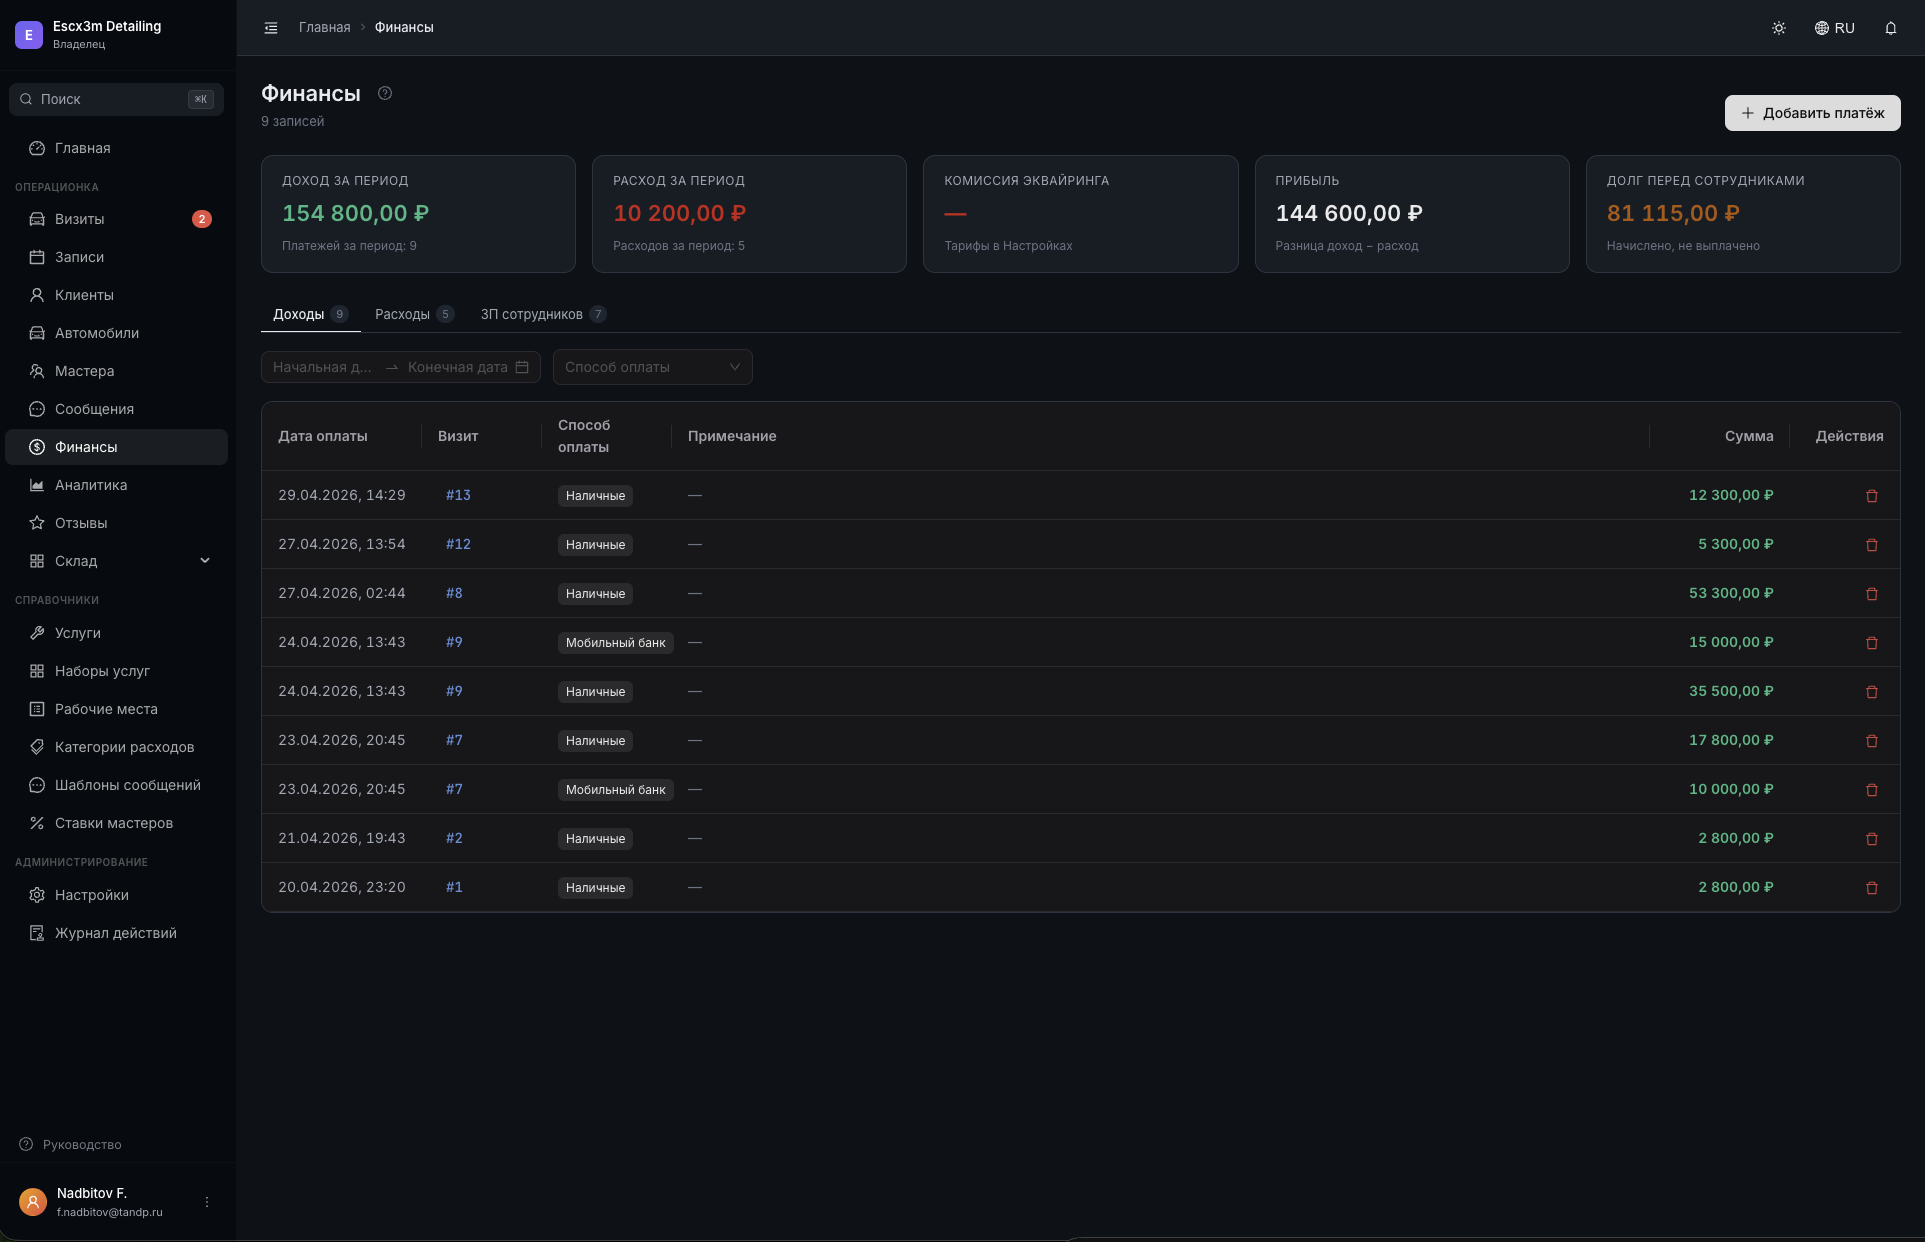
Task: Delete the 53 300,00 ₽ payment
Action: coord(1872,594)
